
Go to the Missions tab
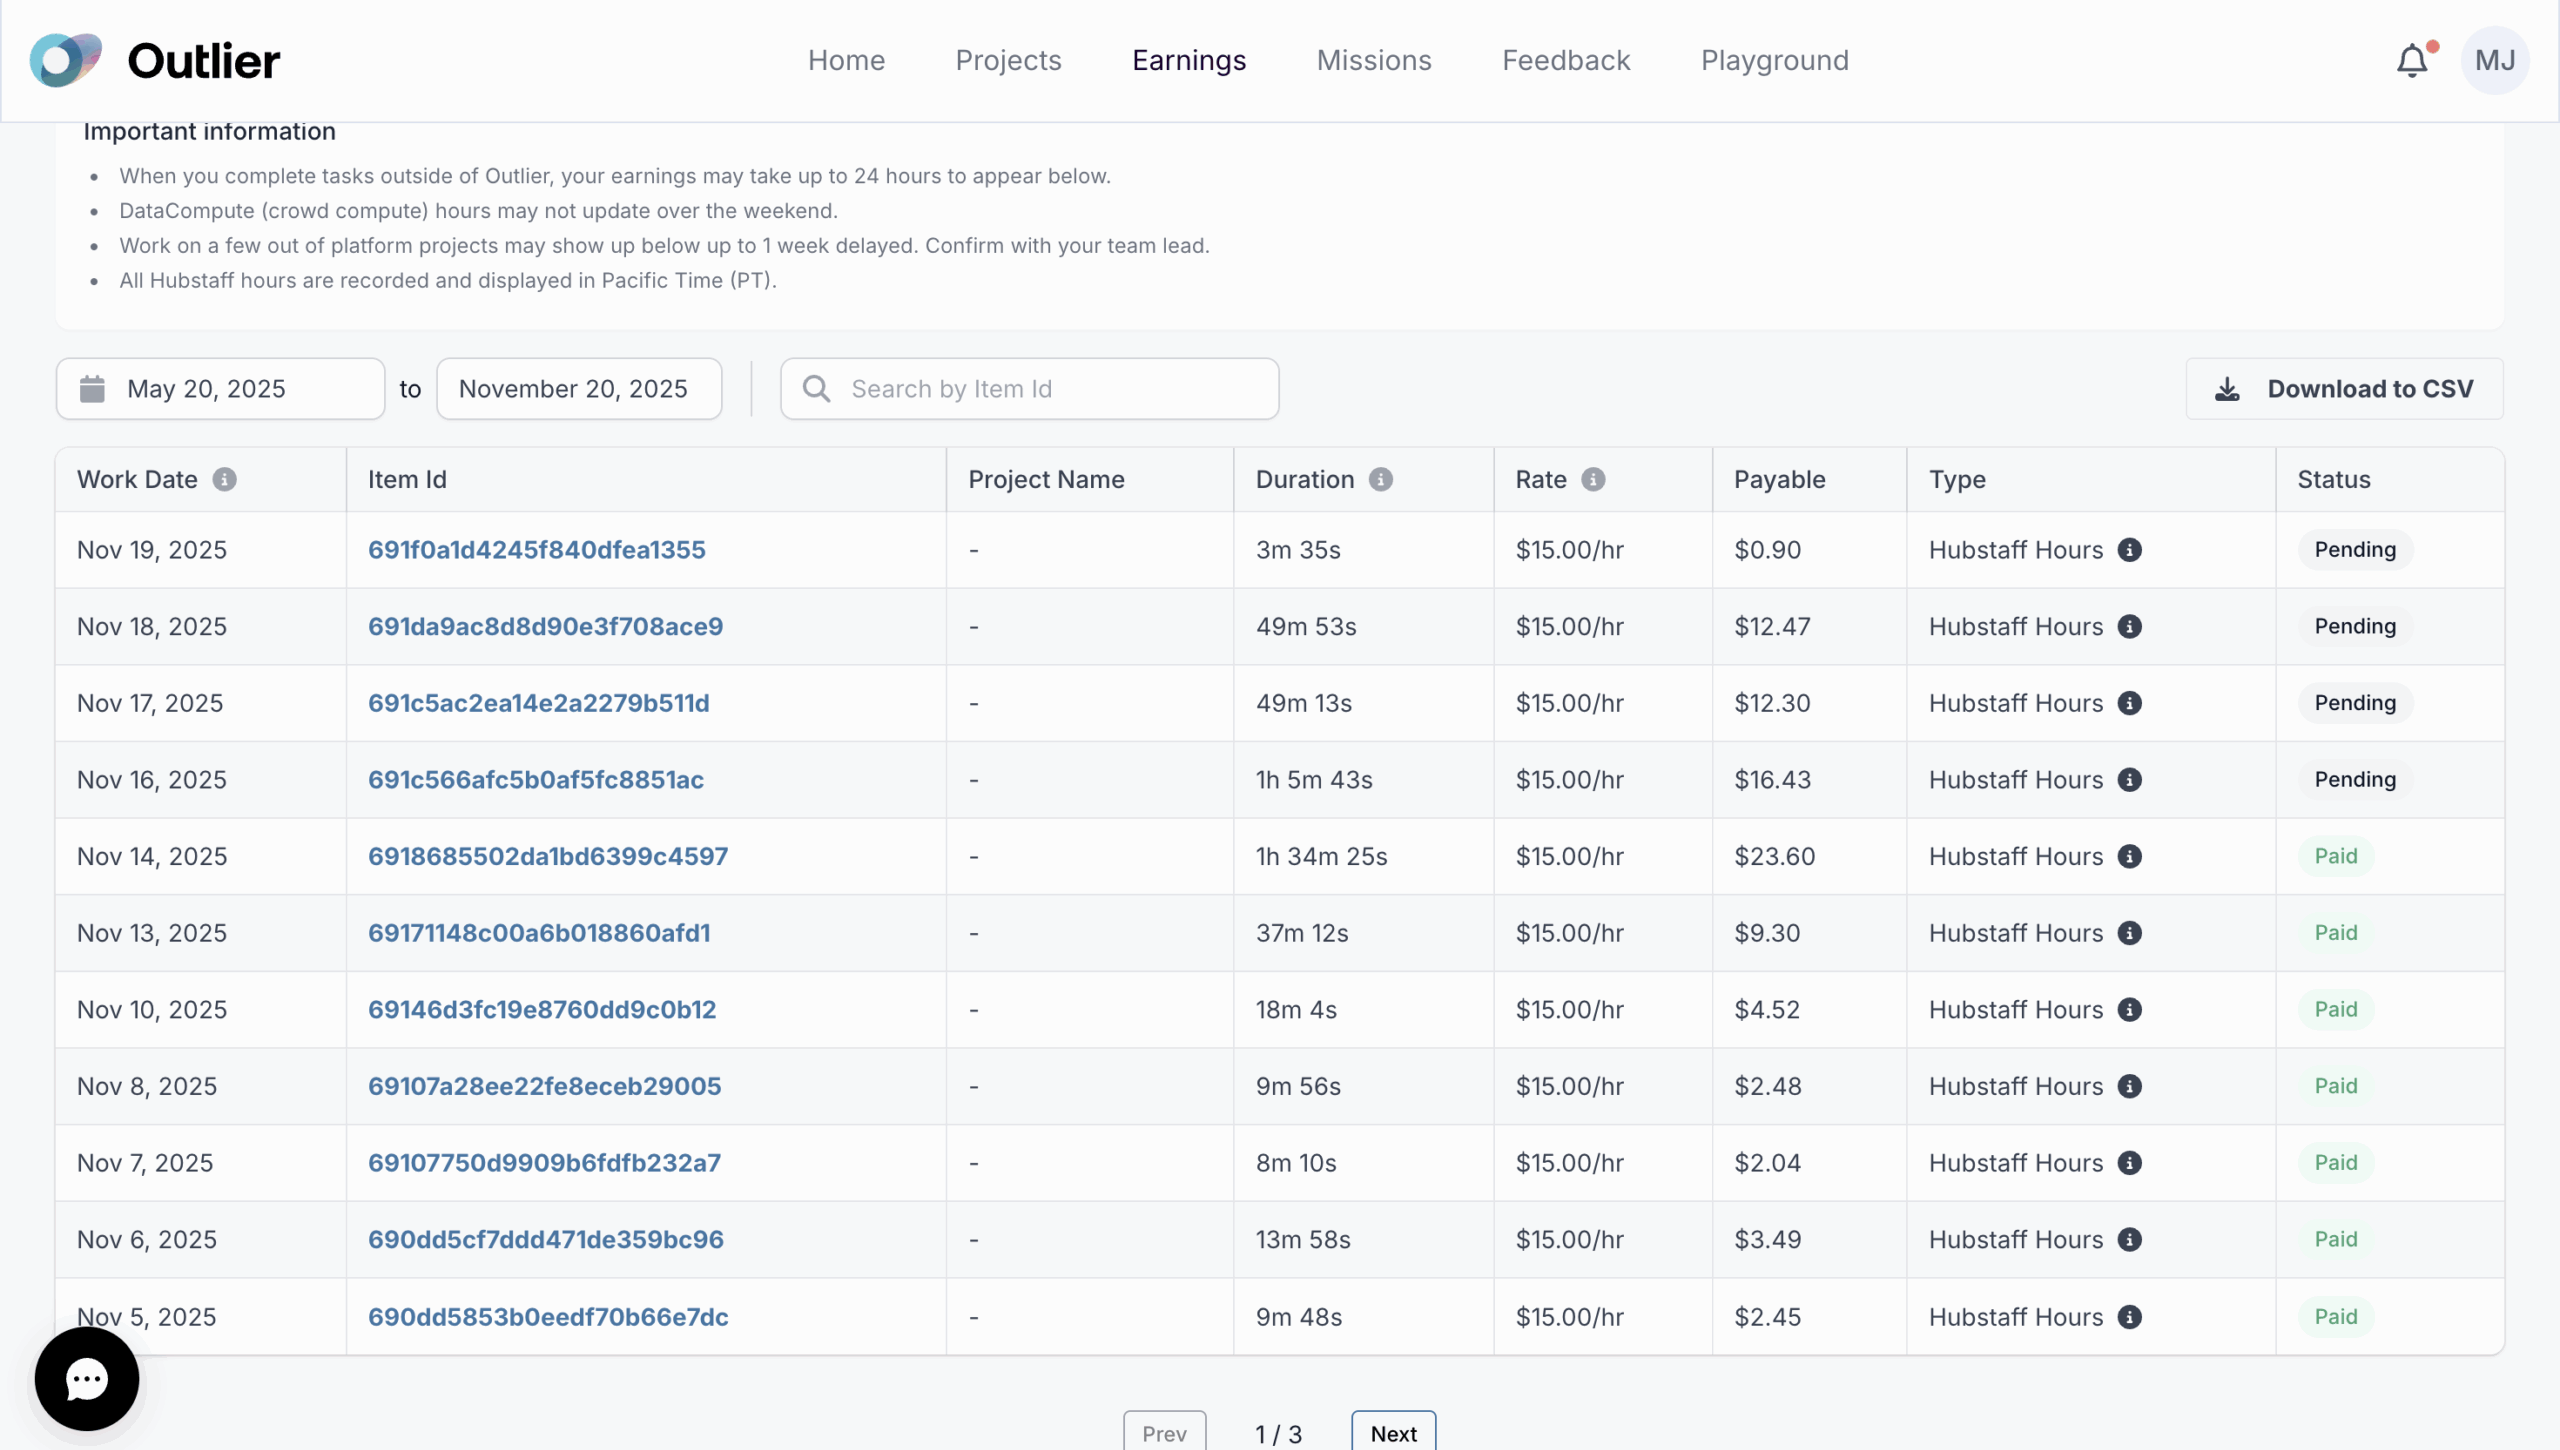coord(1373,61)
